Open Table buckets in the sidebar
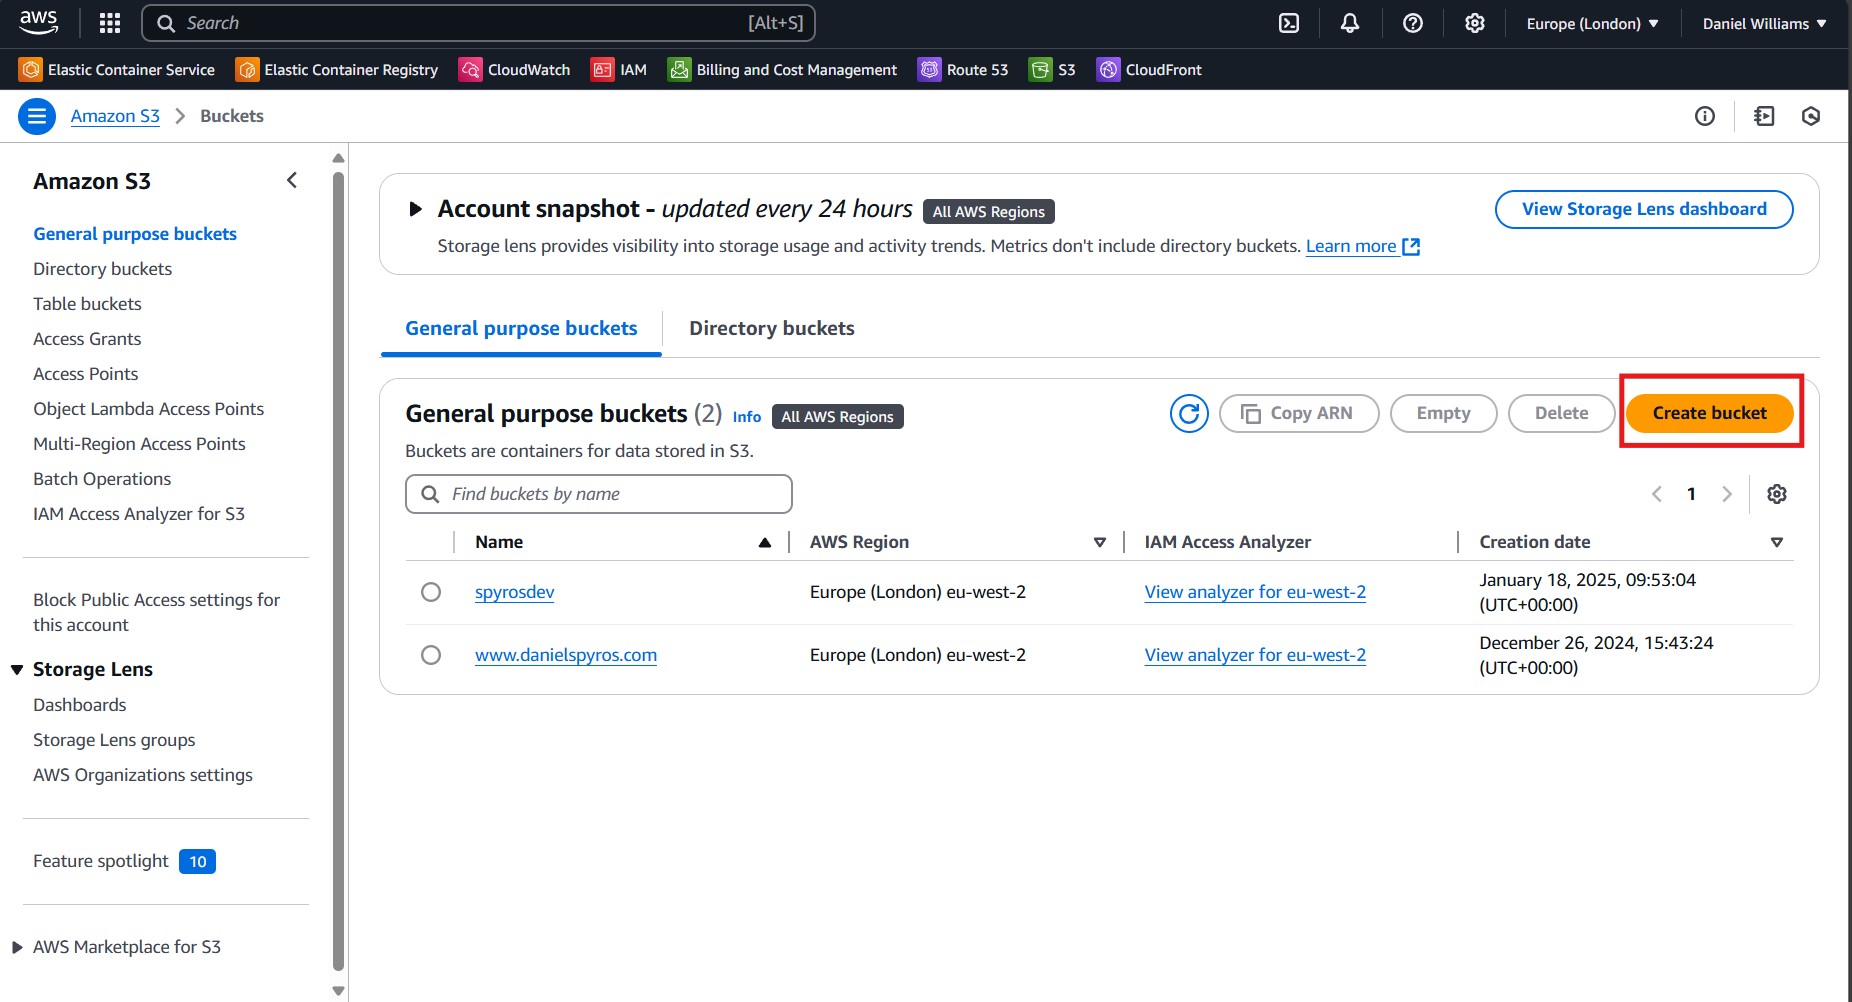 pyautogui.click(x=87, y=304)
